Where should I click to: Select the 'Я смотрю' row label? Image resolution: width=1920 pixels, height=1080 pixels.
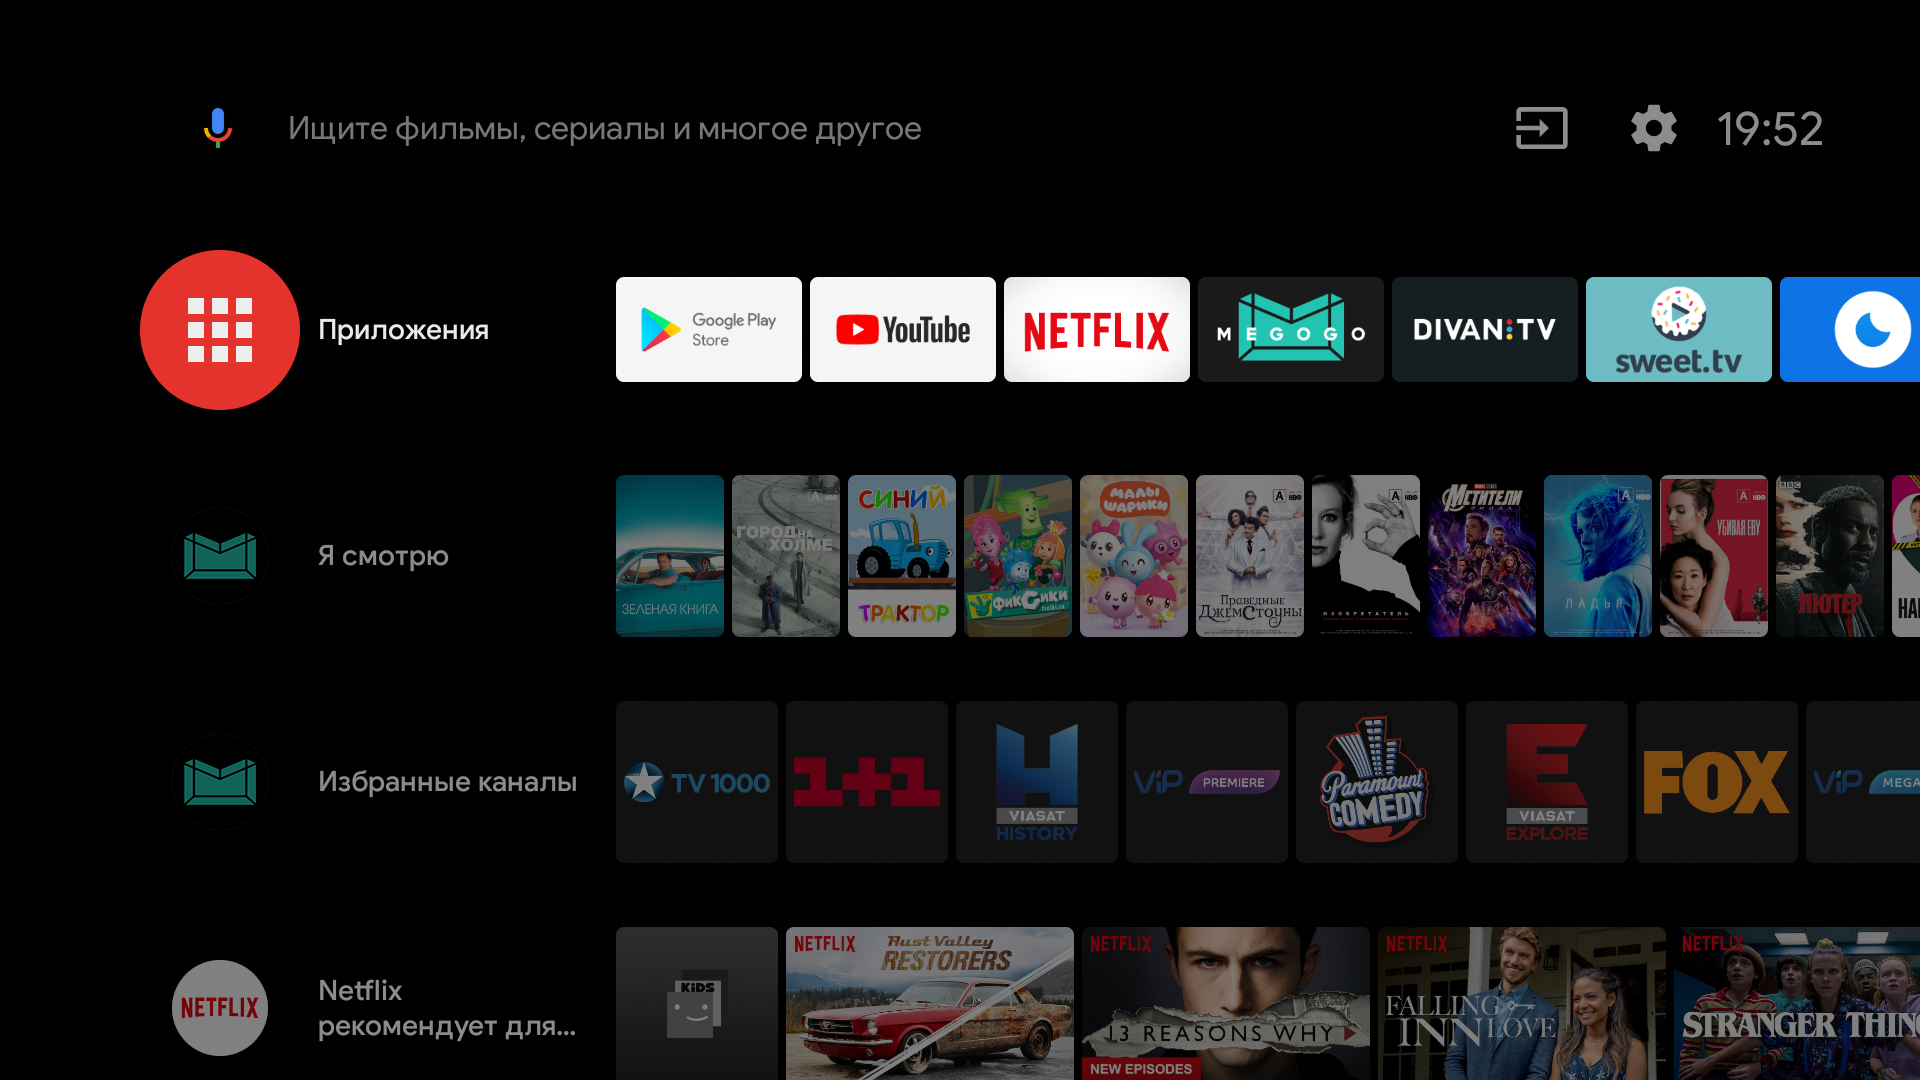click(383, 556)
